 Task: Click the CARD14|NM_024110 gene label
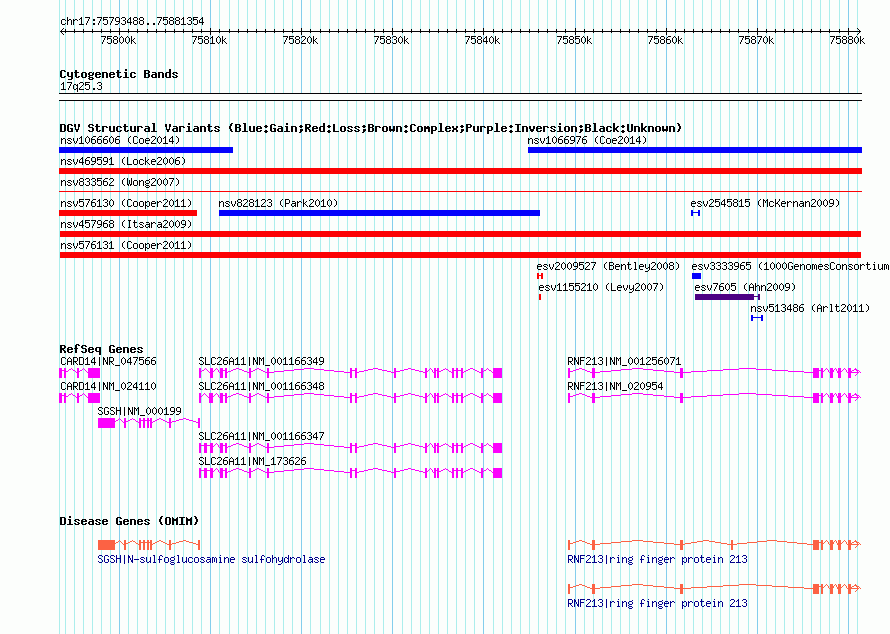point(108,386)
